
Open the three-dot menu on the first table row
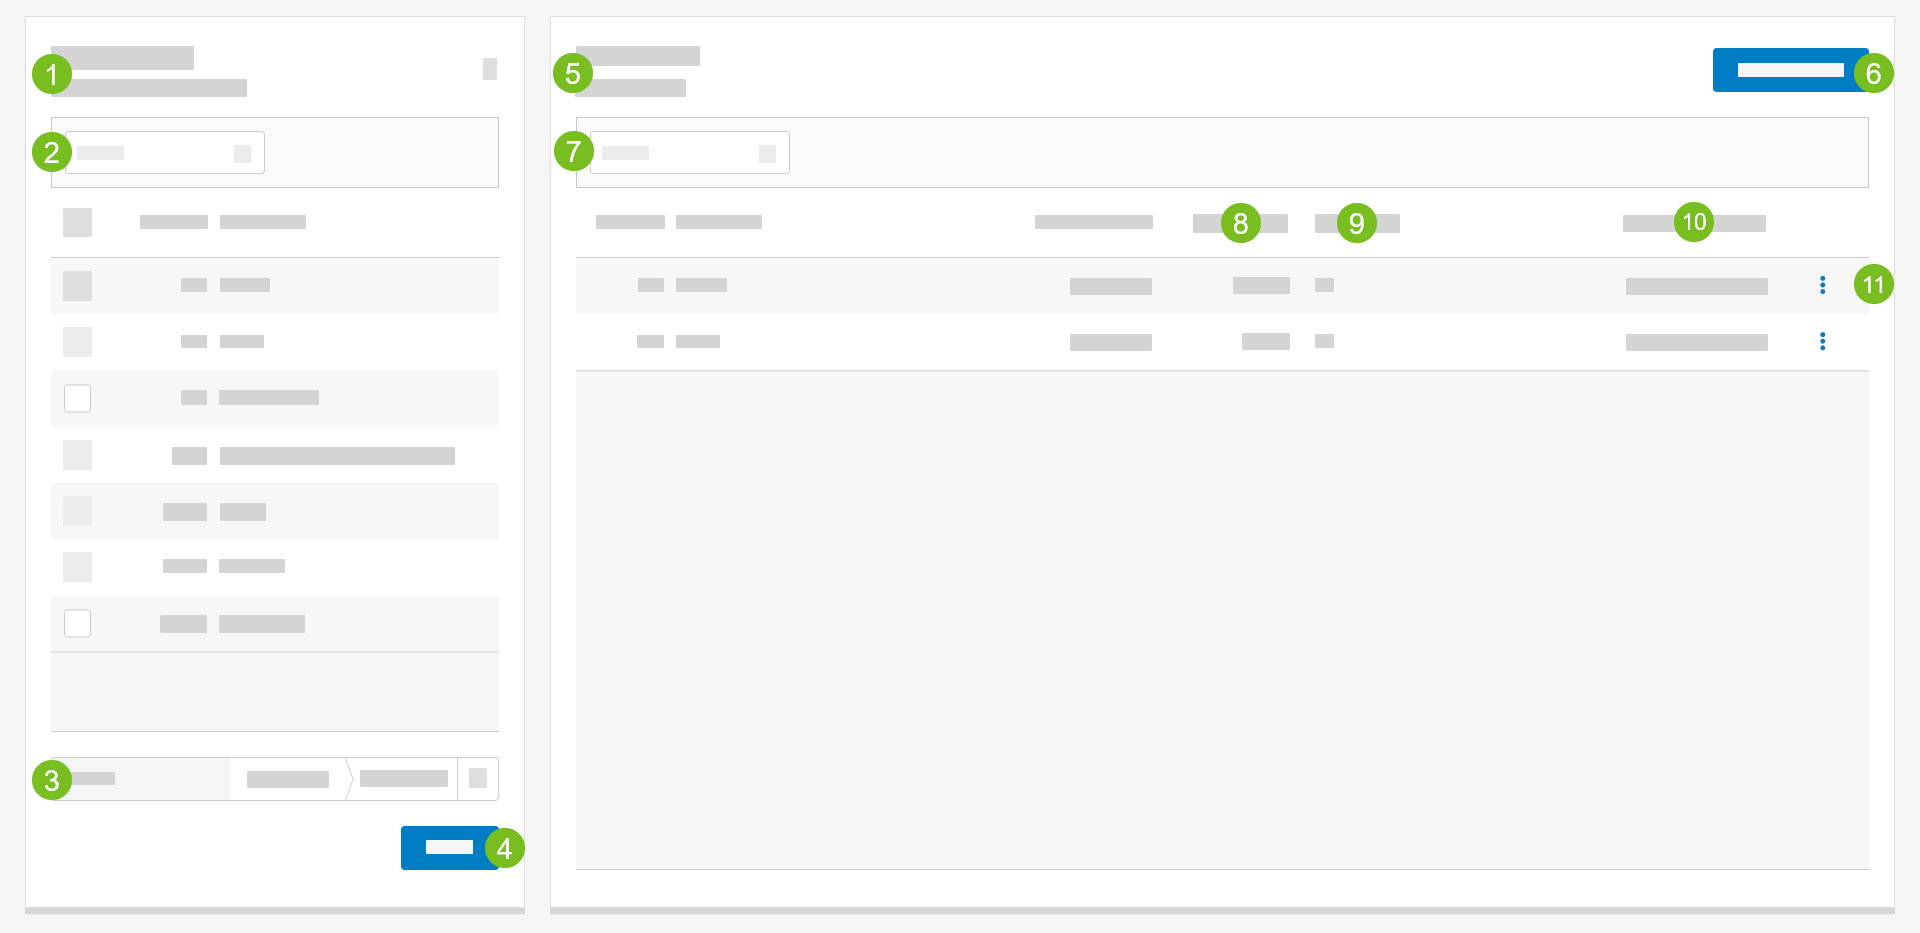1822,285
